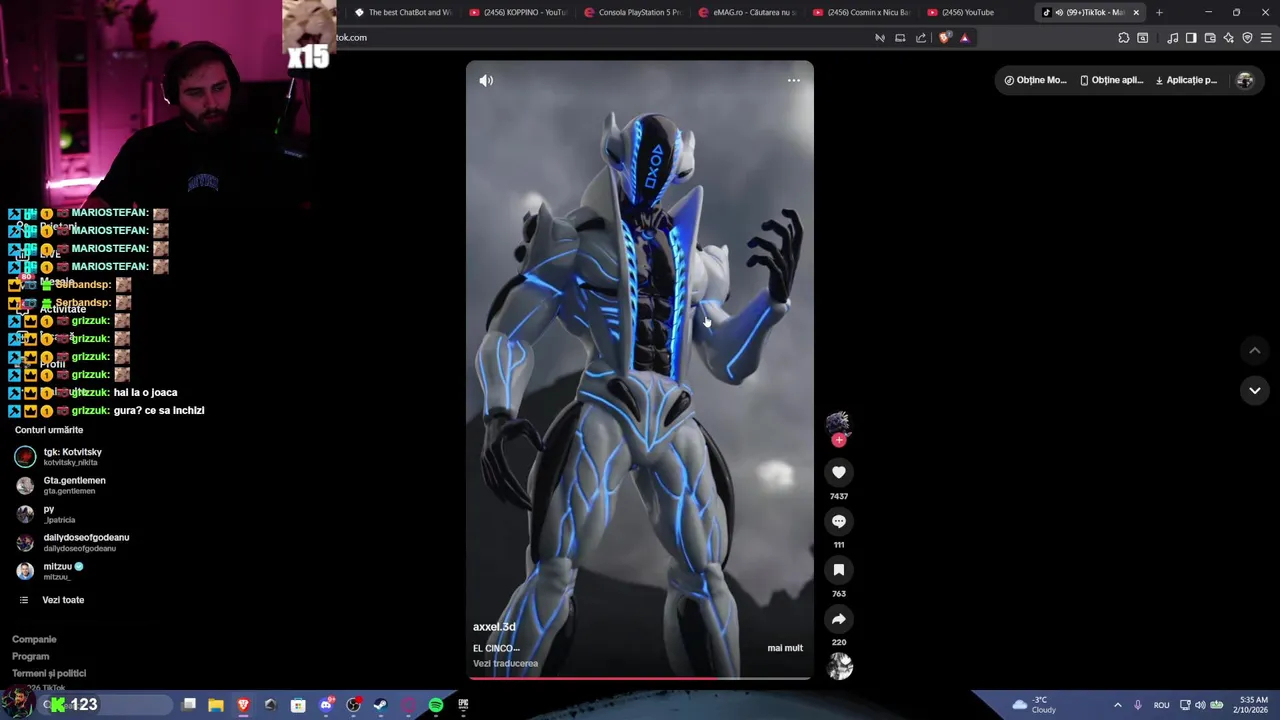
Task: Switch to KOPPINO YouTube tab
Action: (518, 12)
